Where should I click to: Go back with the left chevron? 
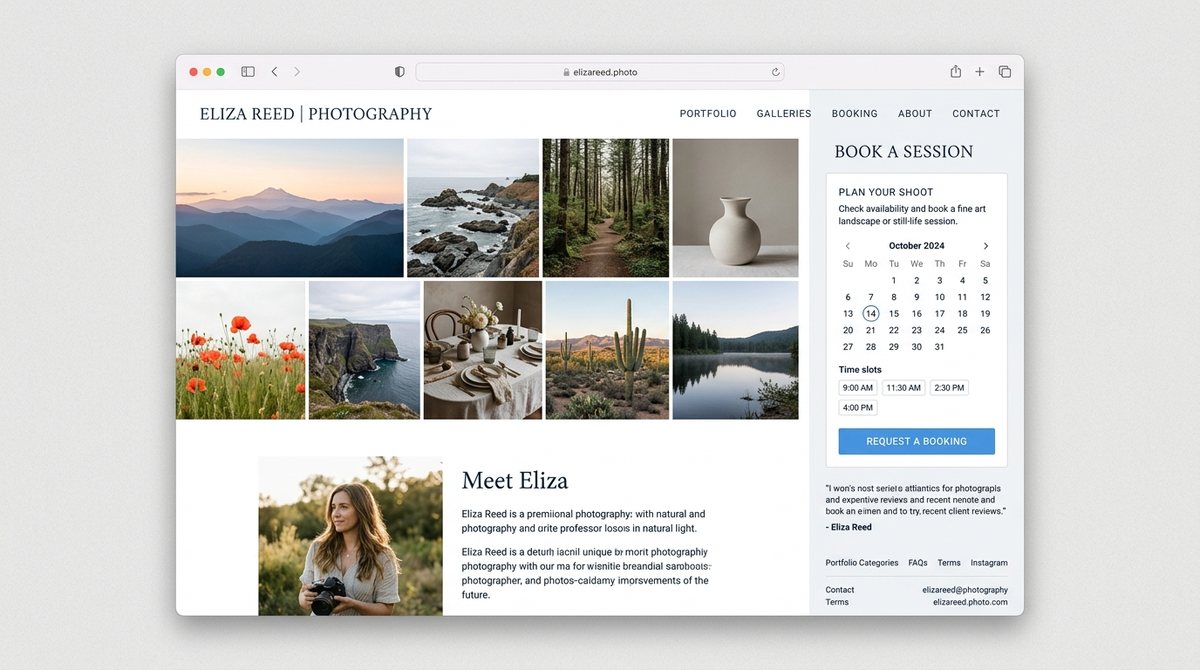274,72
